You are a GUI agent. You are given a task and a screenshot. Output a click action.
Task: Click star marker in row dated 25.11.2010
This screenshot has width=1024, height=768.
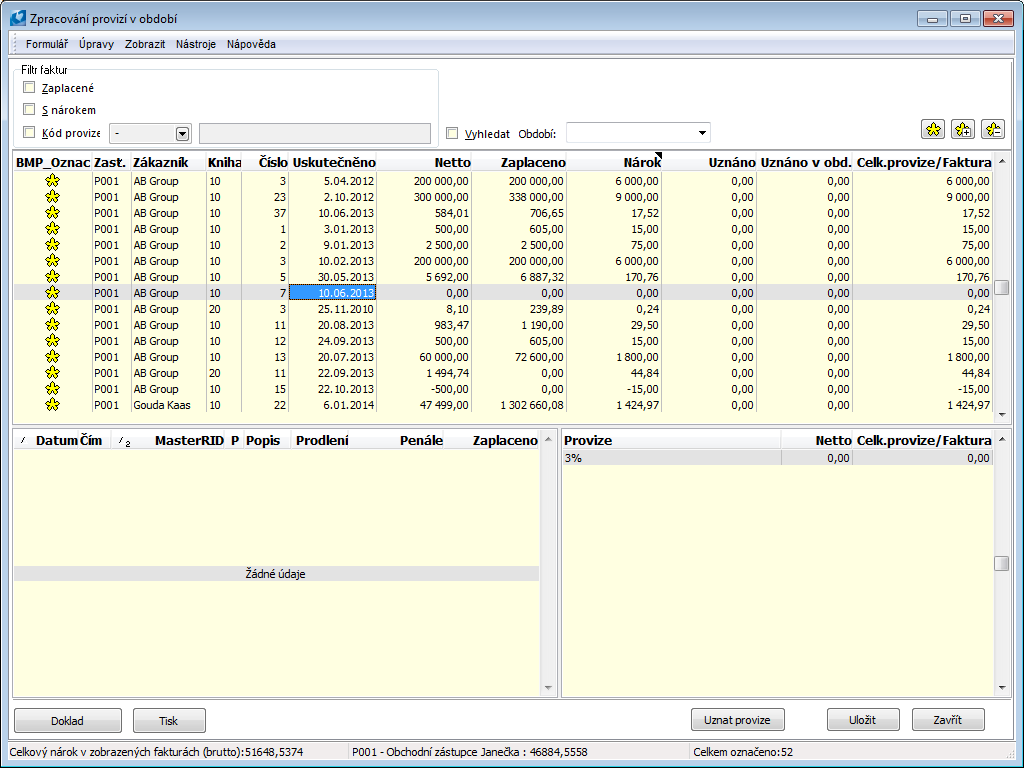click(52, 309)
